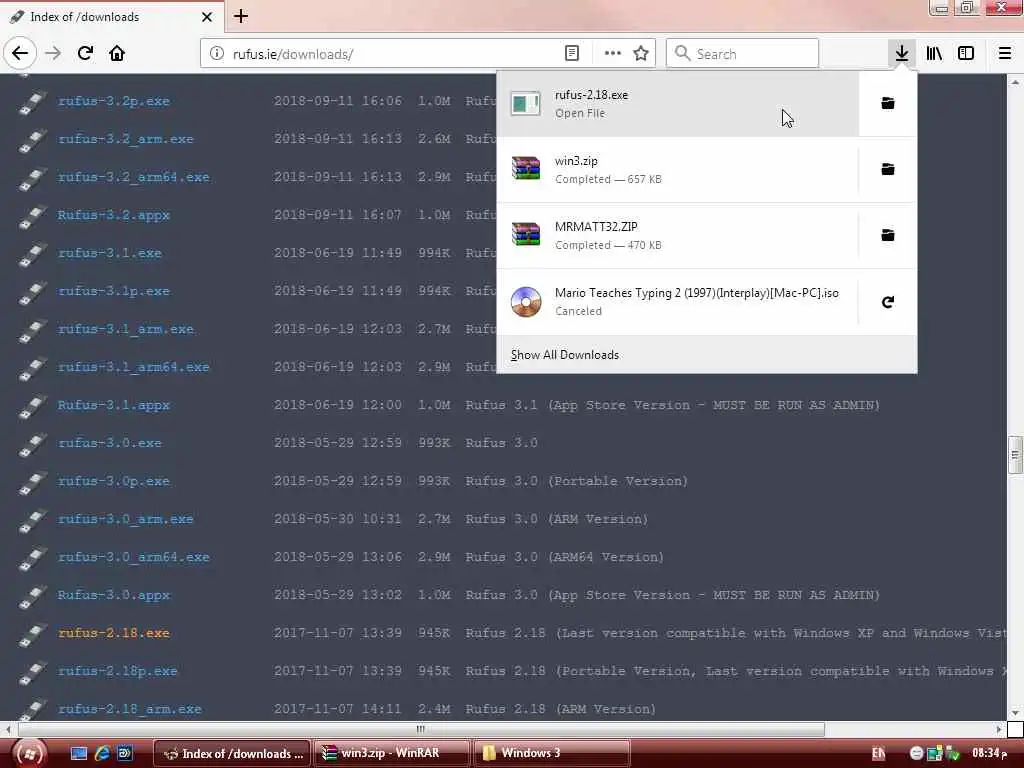Click Show All Downloads
Screen dimensions: 1024x768
click(x=565, y=355)
